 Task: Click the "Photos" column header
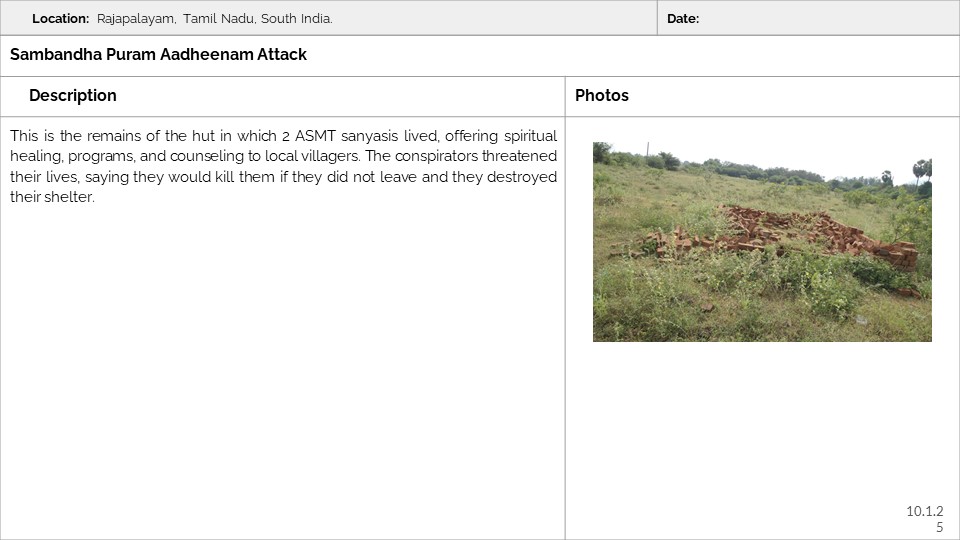tap(602, 96)
